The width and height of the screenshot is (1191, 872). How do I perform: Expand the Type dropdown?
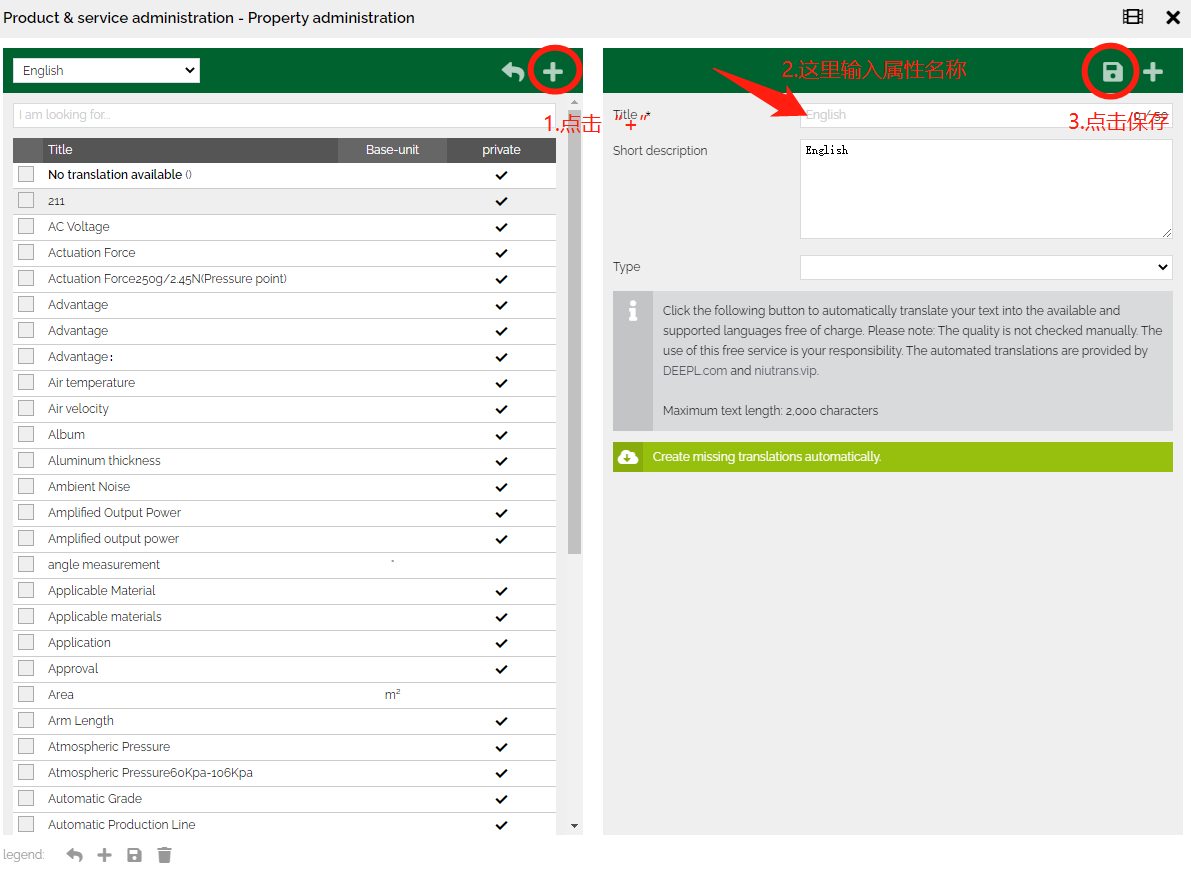(x=985, y=267)
